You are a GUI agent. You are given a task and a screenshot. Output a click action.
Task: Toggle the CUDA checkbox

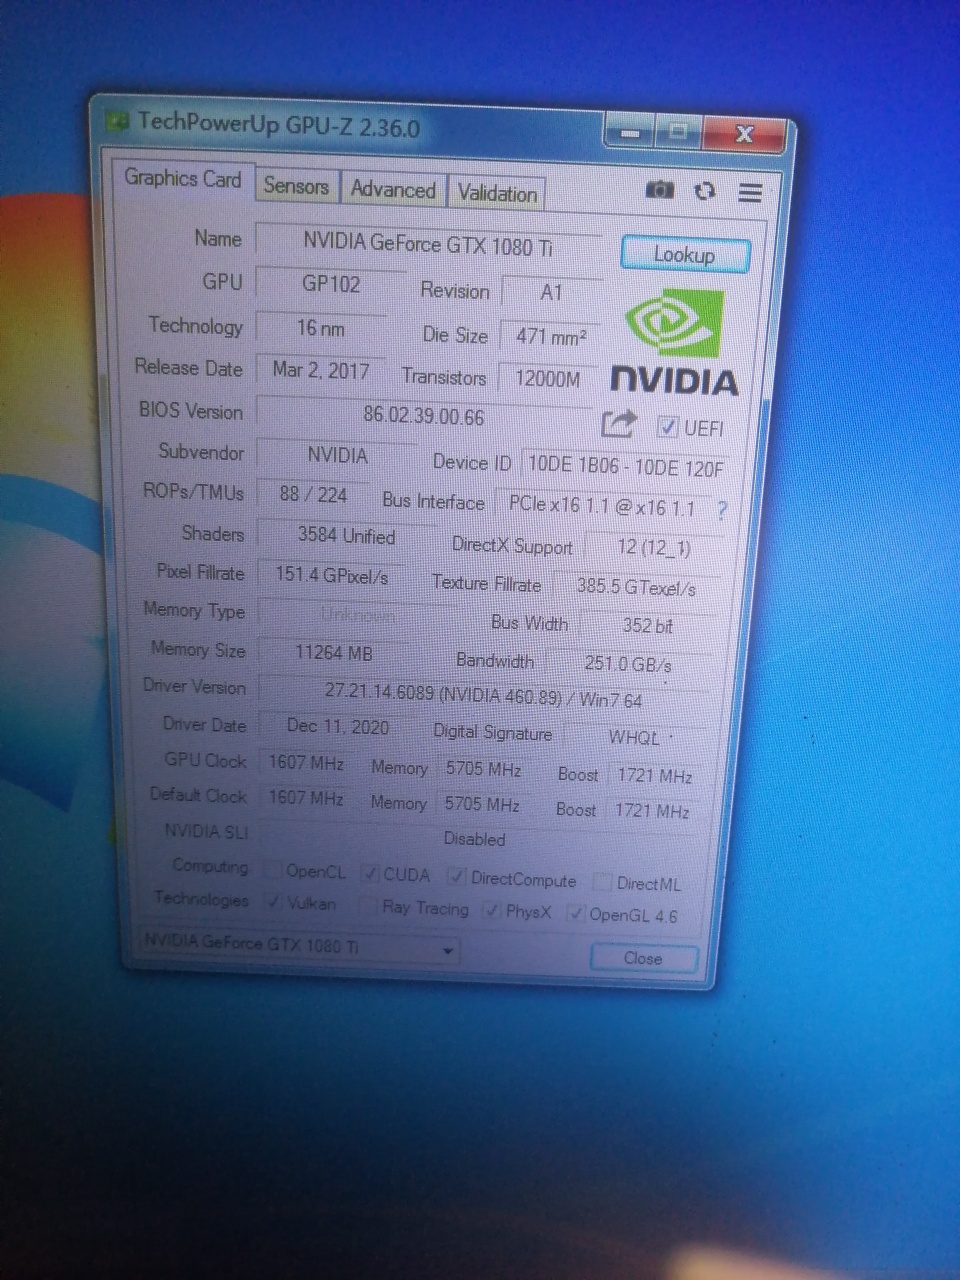coord(371,874)
